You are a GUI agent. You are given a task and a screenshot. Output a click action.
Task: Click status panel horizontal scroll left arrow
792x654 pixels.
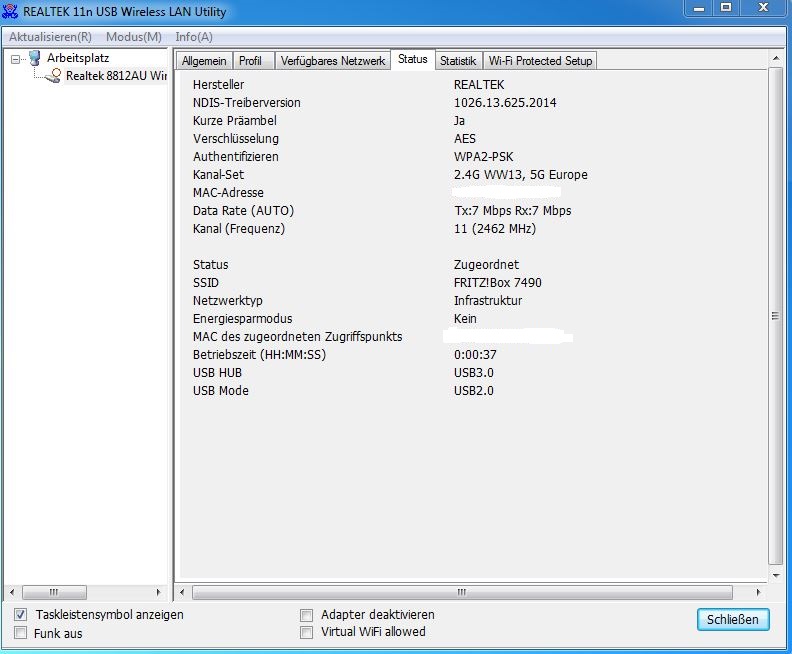pos(182,592)
